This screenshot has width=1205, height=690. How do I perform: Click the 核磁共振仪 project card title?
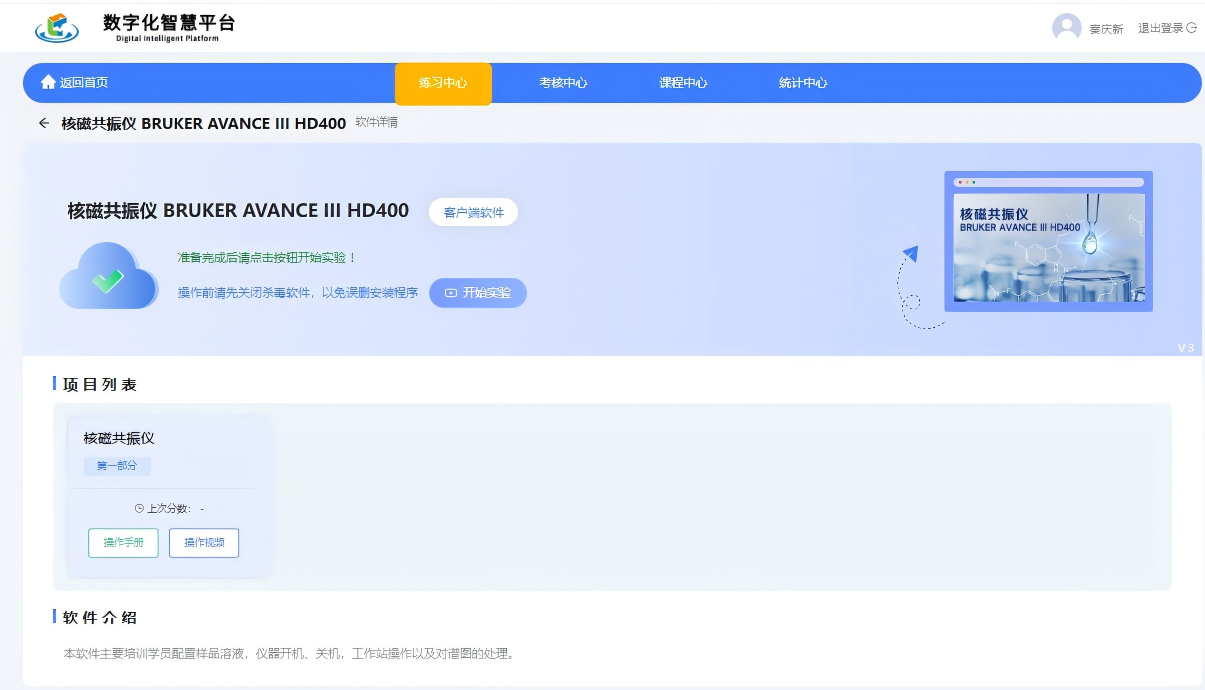click(x=119, y=438)
